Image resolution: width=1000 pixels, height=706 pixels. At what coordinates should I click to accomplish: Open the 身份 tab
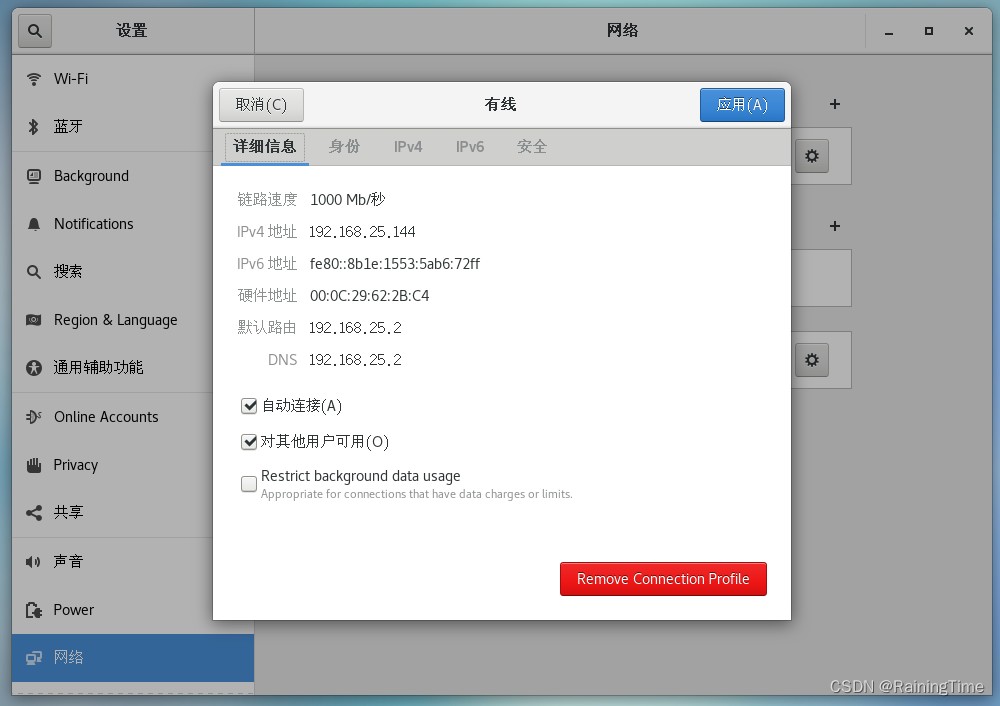[344, 147]
